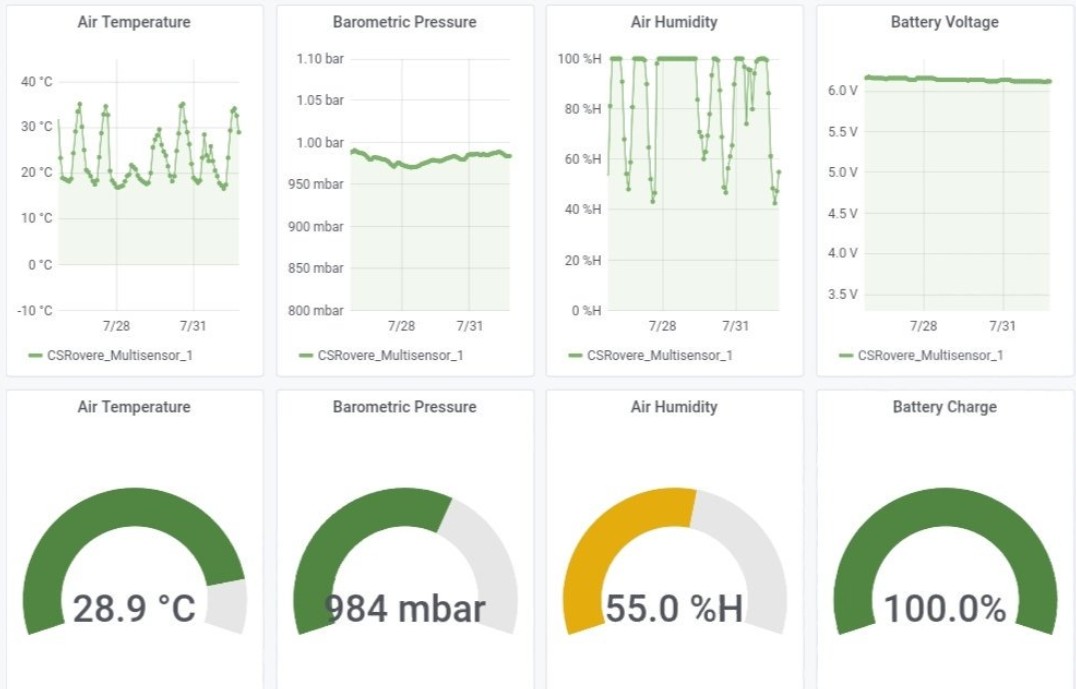Screen dimensions: 1076x689
Task: Click the green arc of the Air Temperature gauge
Action: [134, 508]
